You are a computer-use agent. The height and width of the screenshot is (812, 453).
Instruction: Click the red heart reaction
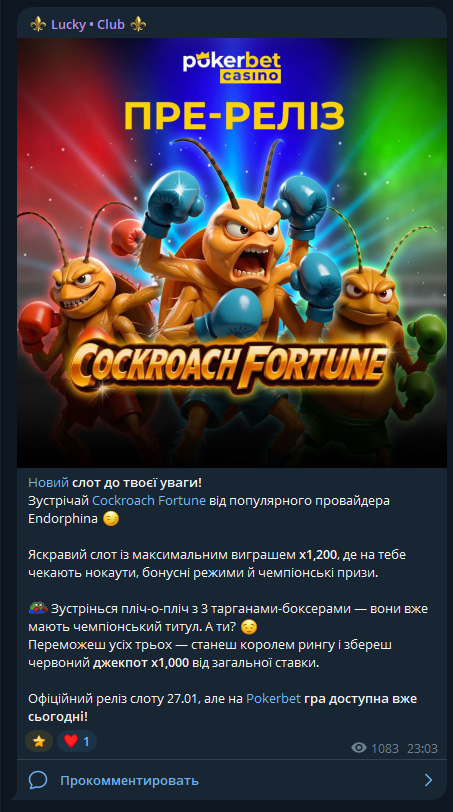71,741
